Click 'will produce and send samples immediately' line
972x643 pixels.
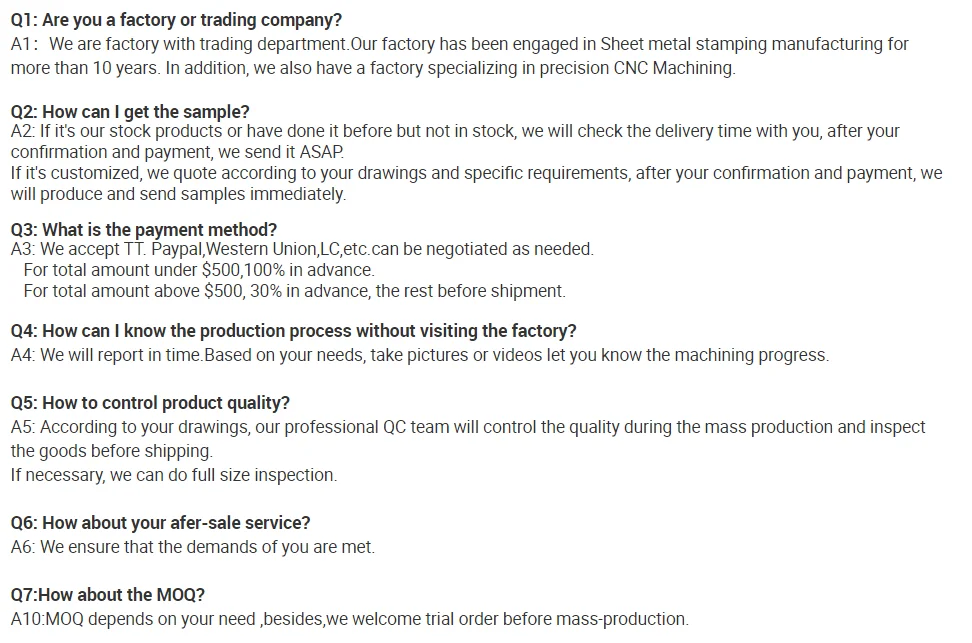[x=178, y=194]
